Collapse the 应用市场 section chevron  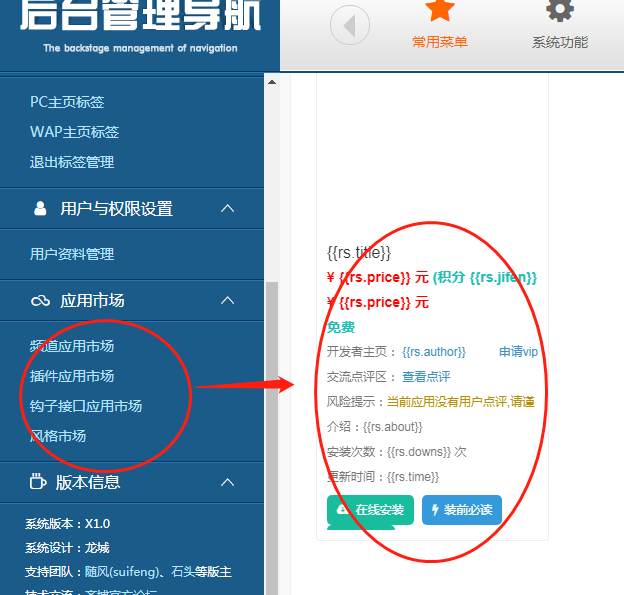pyautogui.click(x=228, y=300)
